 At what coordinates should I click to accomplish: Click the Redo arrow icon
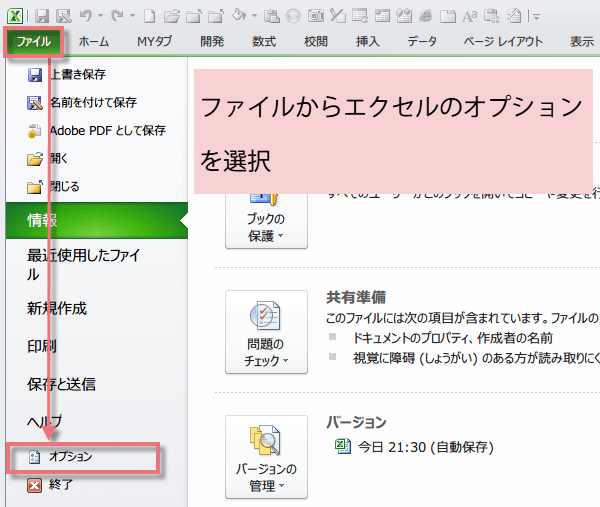(x=117, y=16)
